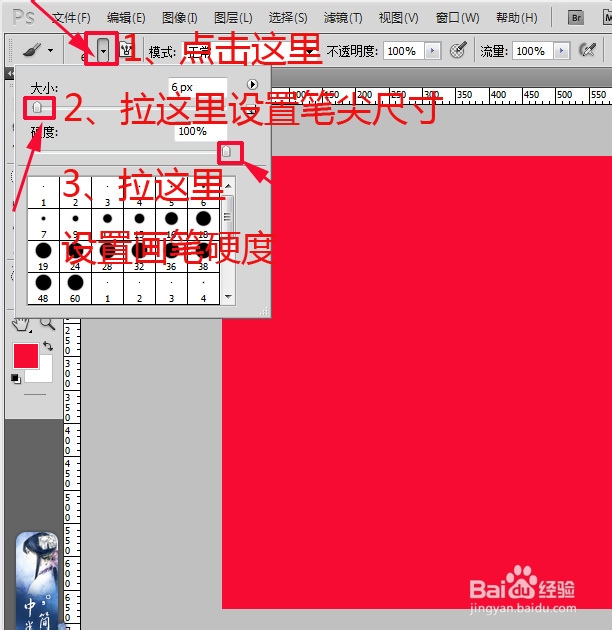Enable airbrush mode icon

[587, 51]
